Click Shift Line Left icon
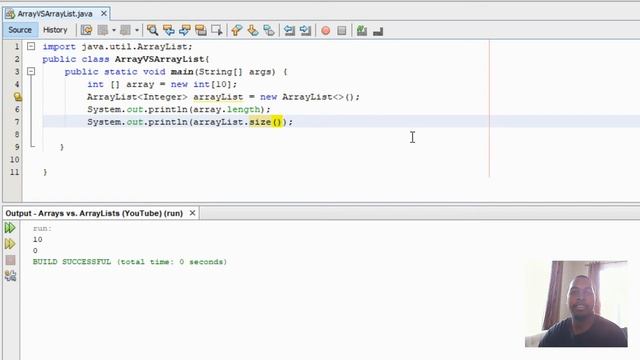 [x=289, y=30]
